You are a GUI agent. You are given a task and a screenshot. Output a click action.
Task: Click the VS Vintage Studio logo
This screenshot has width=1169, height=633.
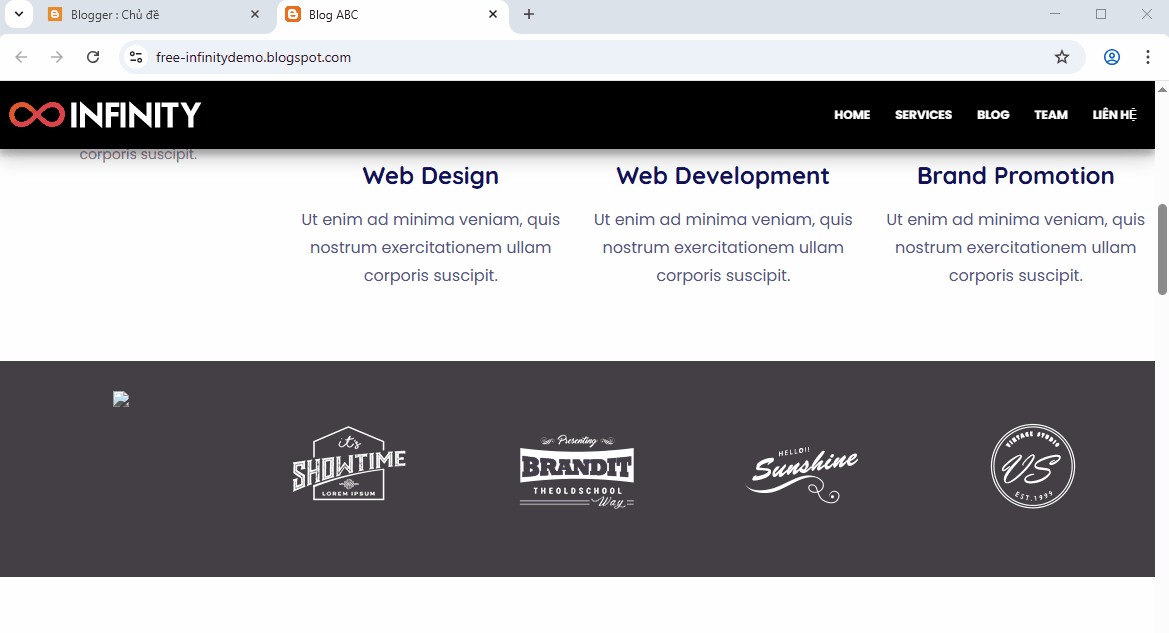[x=1033, y=466]
